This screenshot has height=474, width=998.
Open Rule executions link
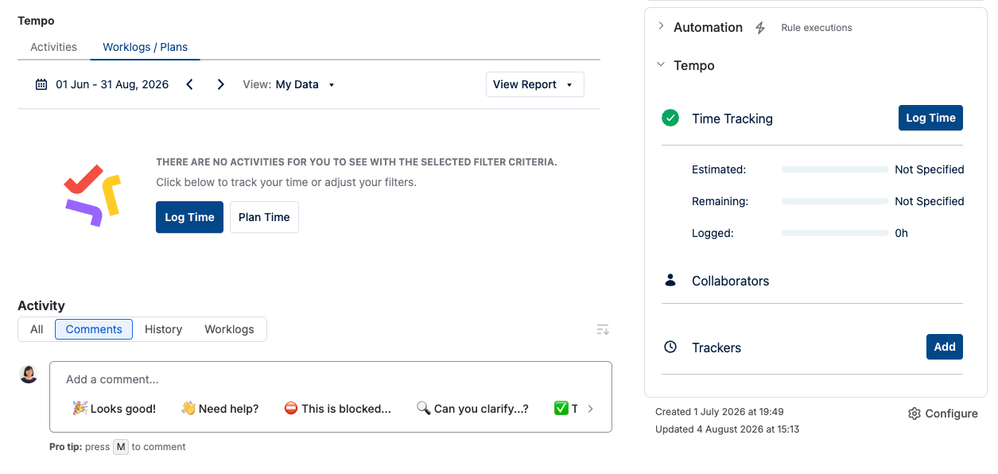[817, 28]
